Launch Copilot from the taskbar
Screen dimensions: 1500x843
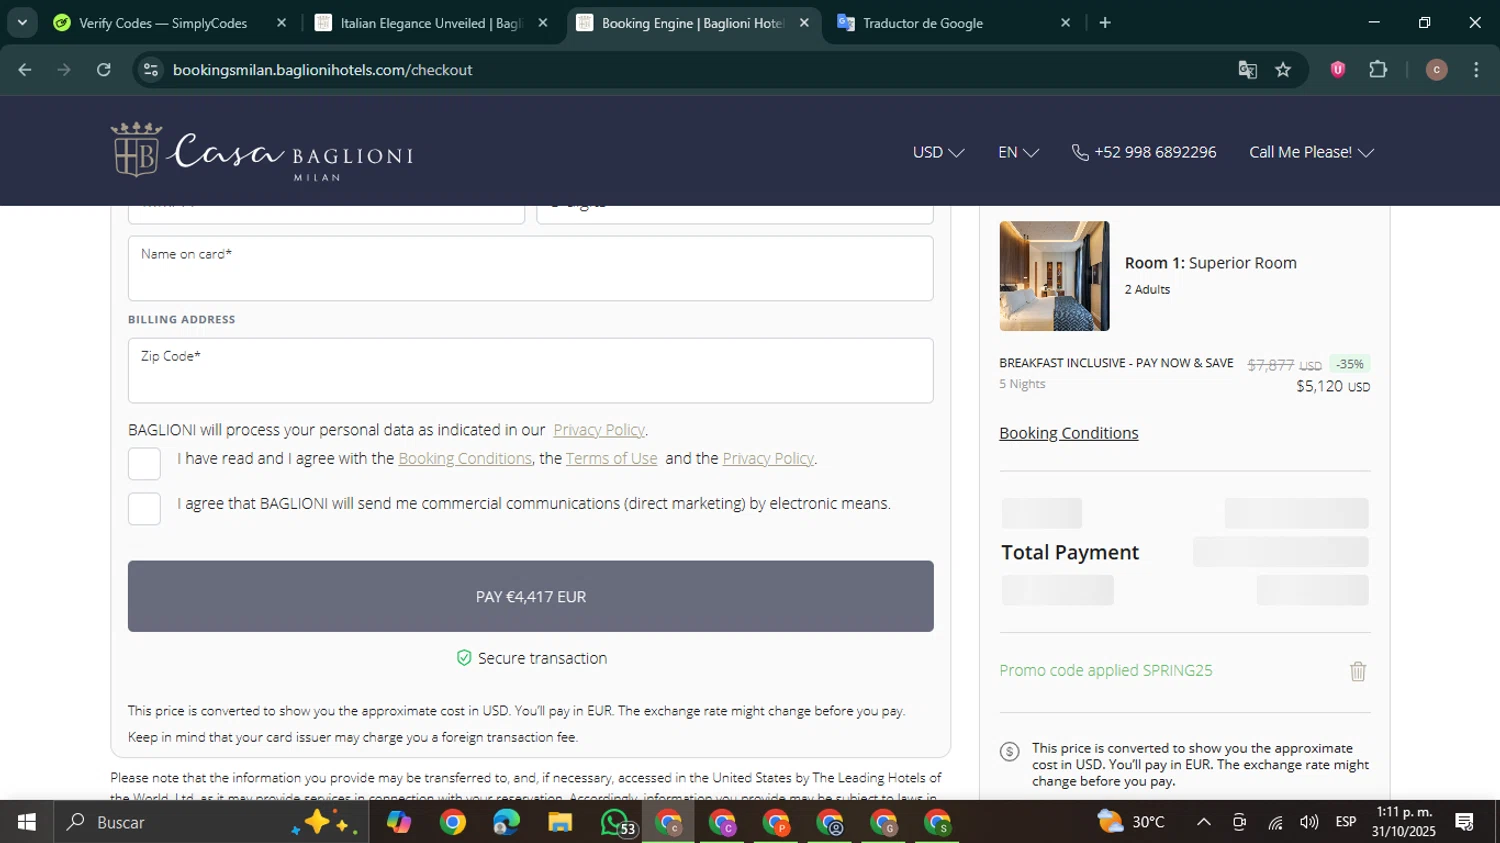pyautogui.click(x=399, y=822)
